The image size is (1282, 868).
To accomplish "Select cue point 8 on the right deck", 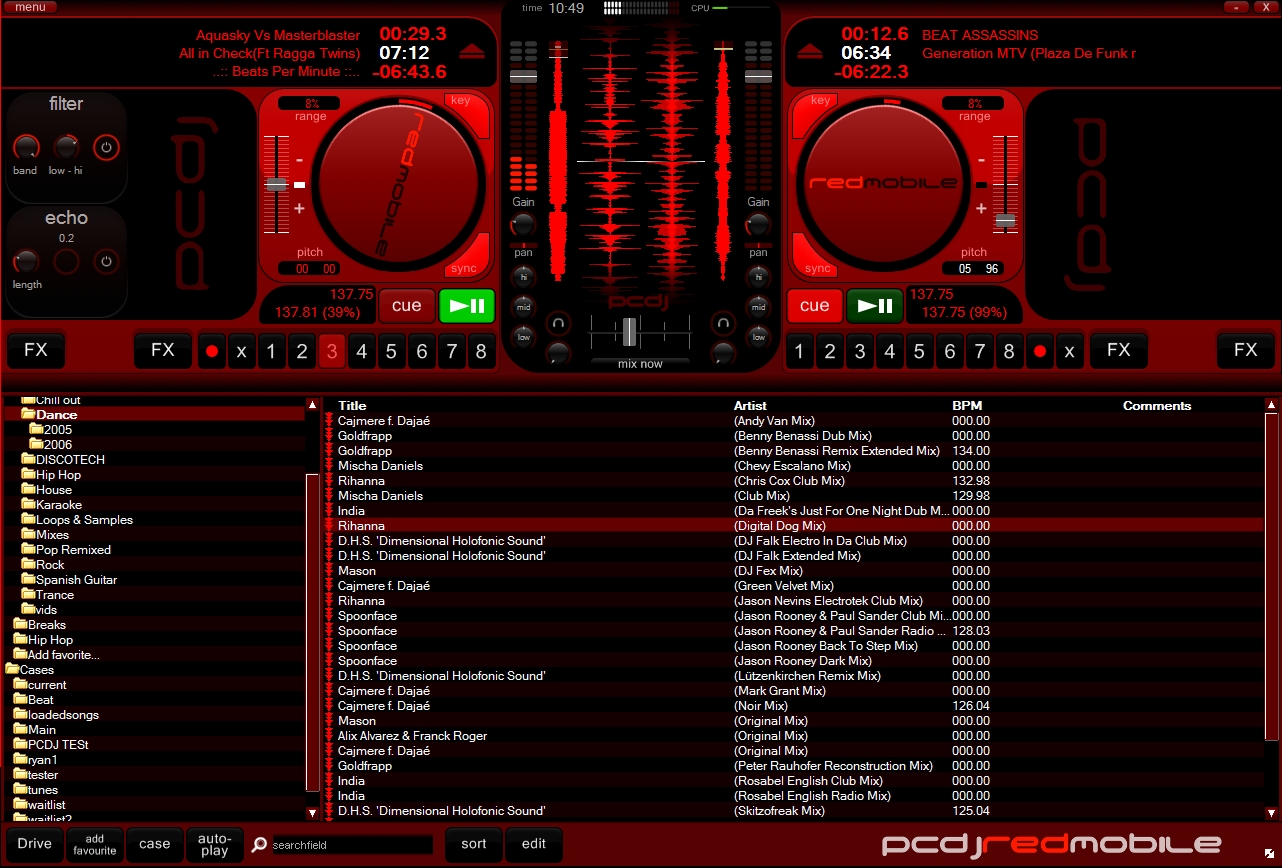I will [x=1010, y=351].
